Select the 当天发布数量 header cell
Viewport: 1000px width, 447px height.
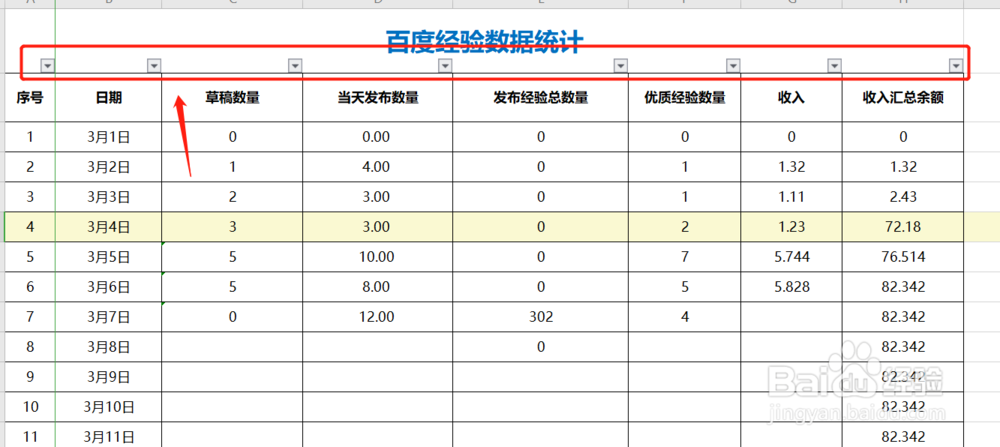[x=378, y=98]
